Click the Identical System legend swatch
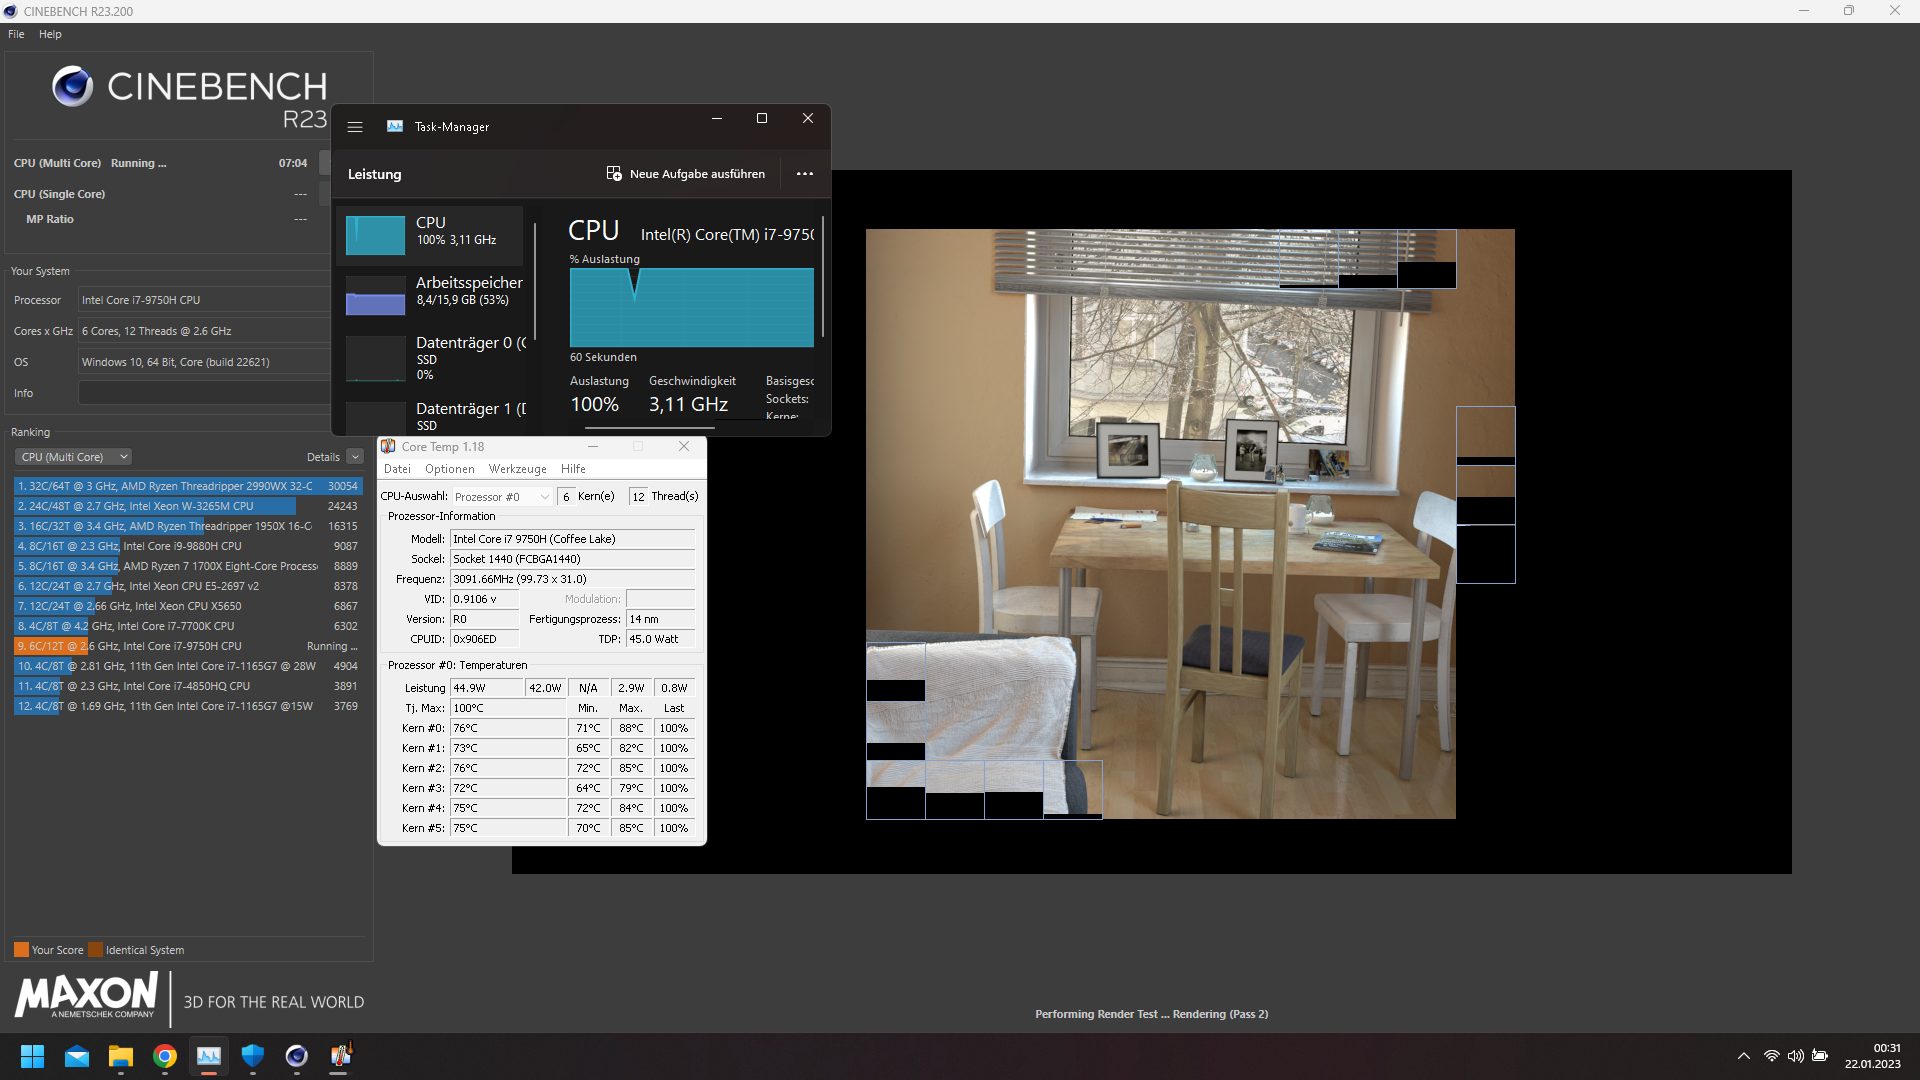This screenshot has width=1920, height=1080. point(96,950)
